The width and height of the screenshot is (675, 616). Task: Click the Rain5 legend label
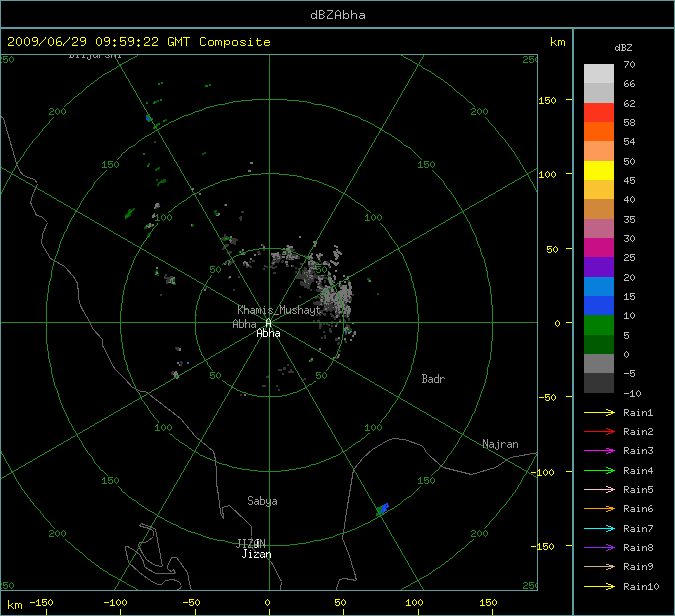click(638, 490)
